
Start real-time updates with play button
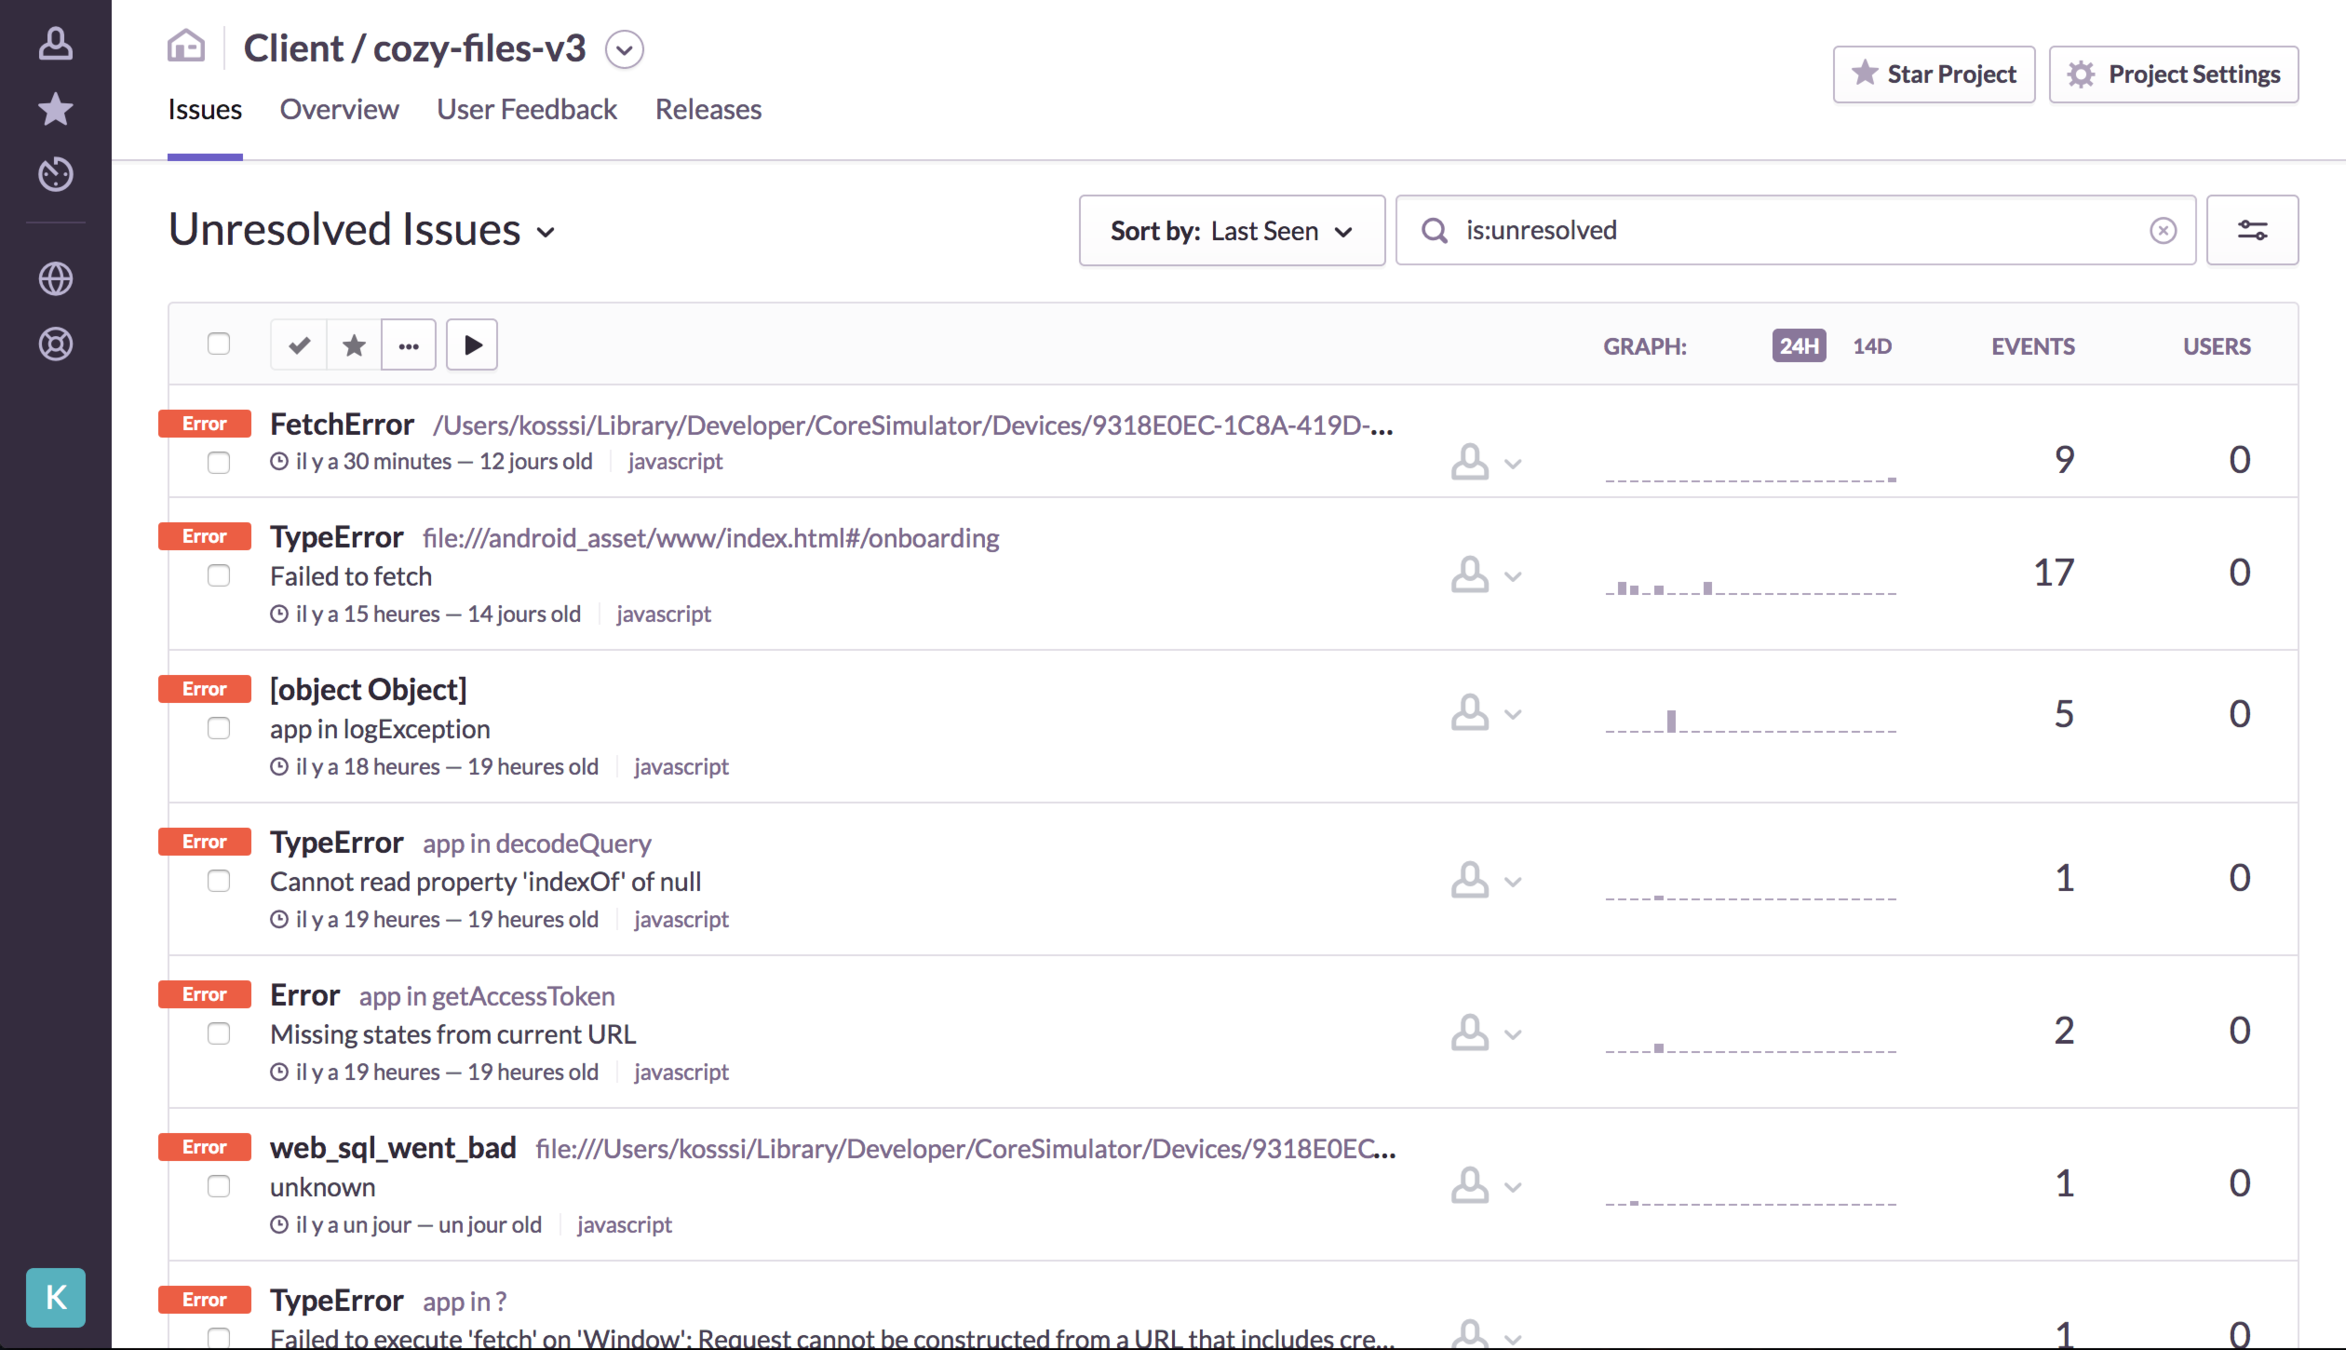(472, 345)
